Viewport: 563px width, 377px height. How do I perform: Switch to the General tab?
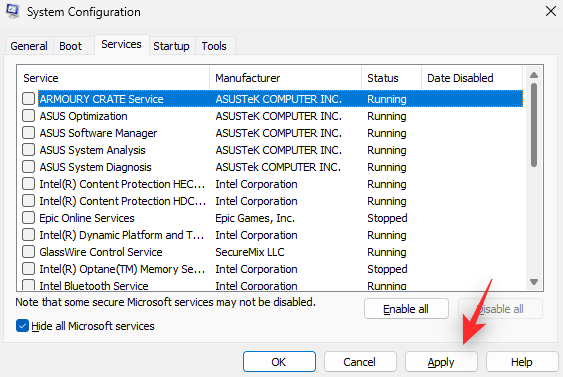click(29, 46)
